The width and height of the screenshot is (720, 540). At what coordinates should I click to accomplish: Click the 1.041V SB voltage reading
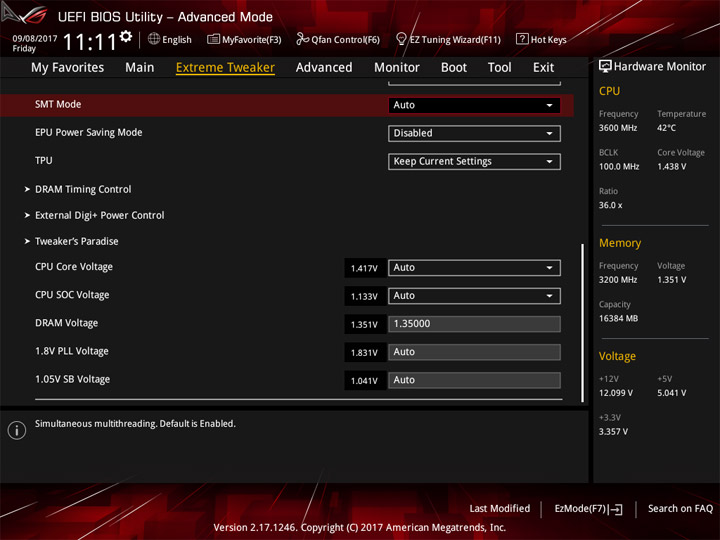pyautogui.click(x=365, y=381)
